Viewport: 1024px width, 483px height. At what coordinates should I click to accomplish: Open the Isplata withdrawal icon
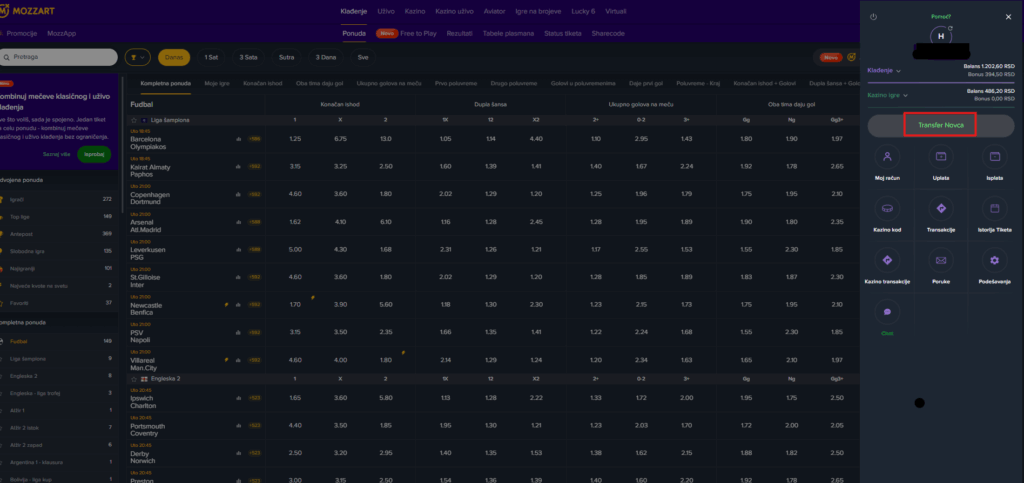[x=993, y=156]
